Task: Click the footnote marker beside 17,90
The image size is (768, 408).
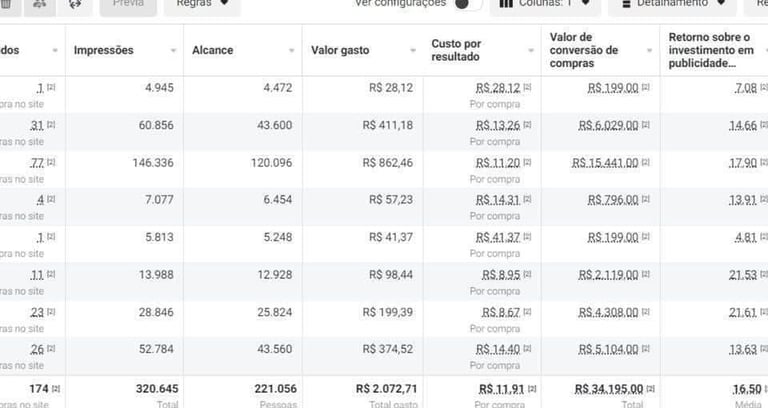Action: [x=763, y=163]
